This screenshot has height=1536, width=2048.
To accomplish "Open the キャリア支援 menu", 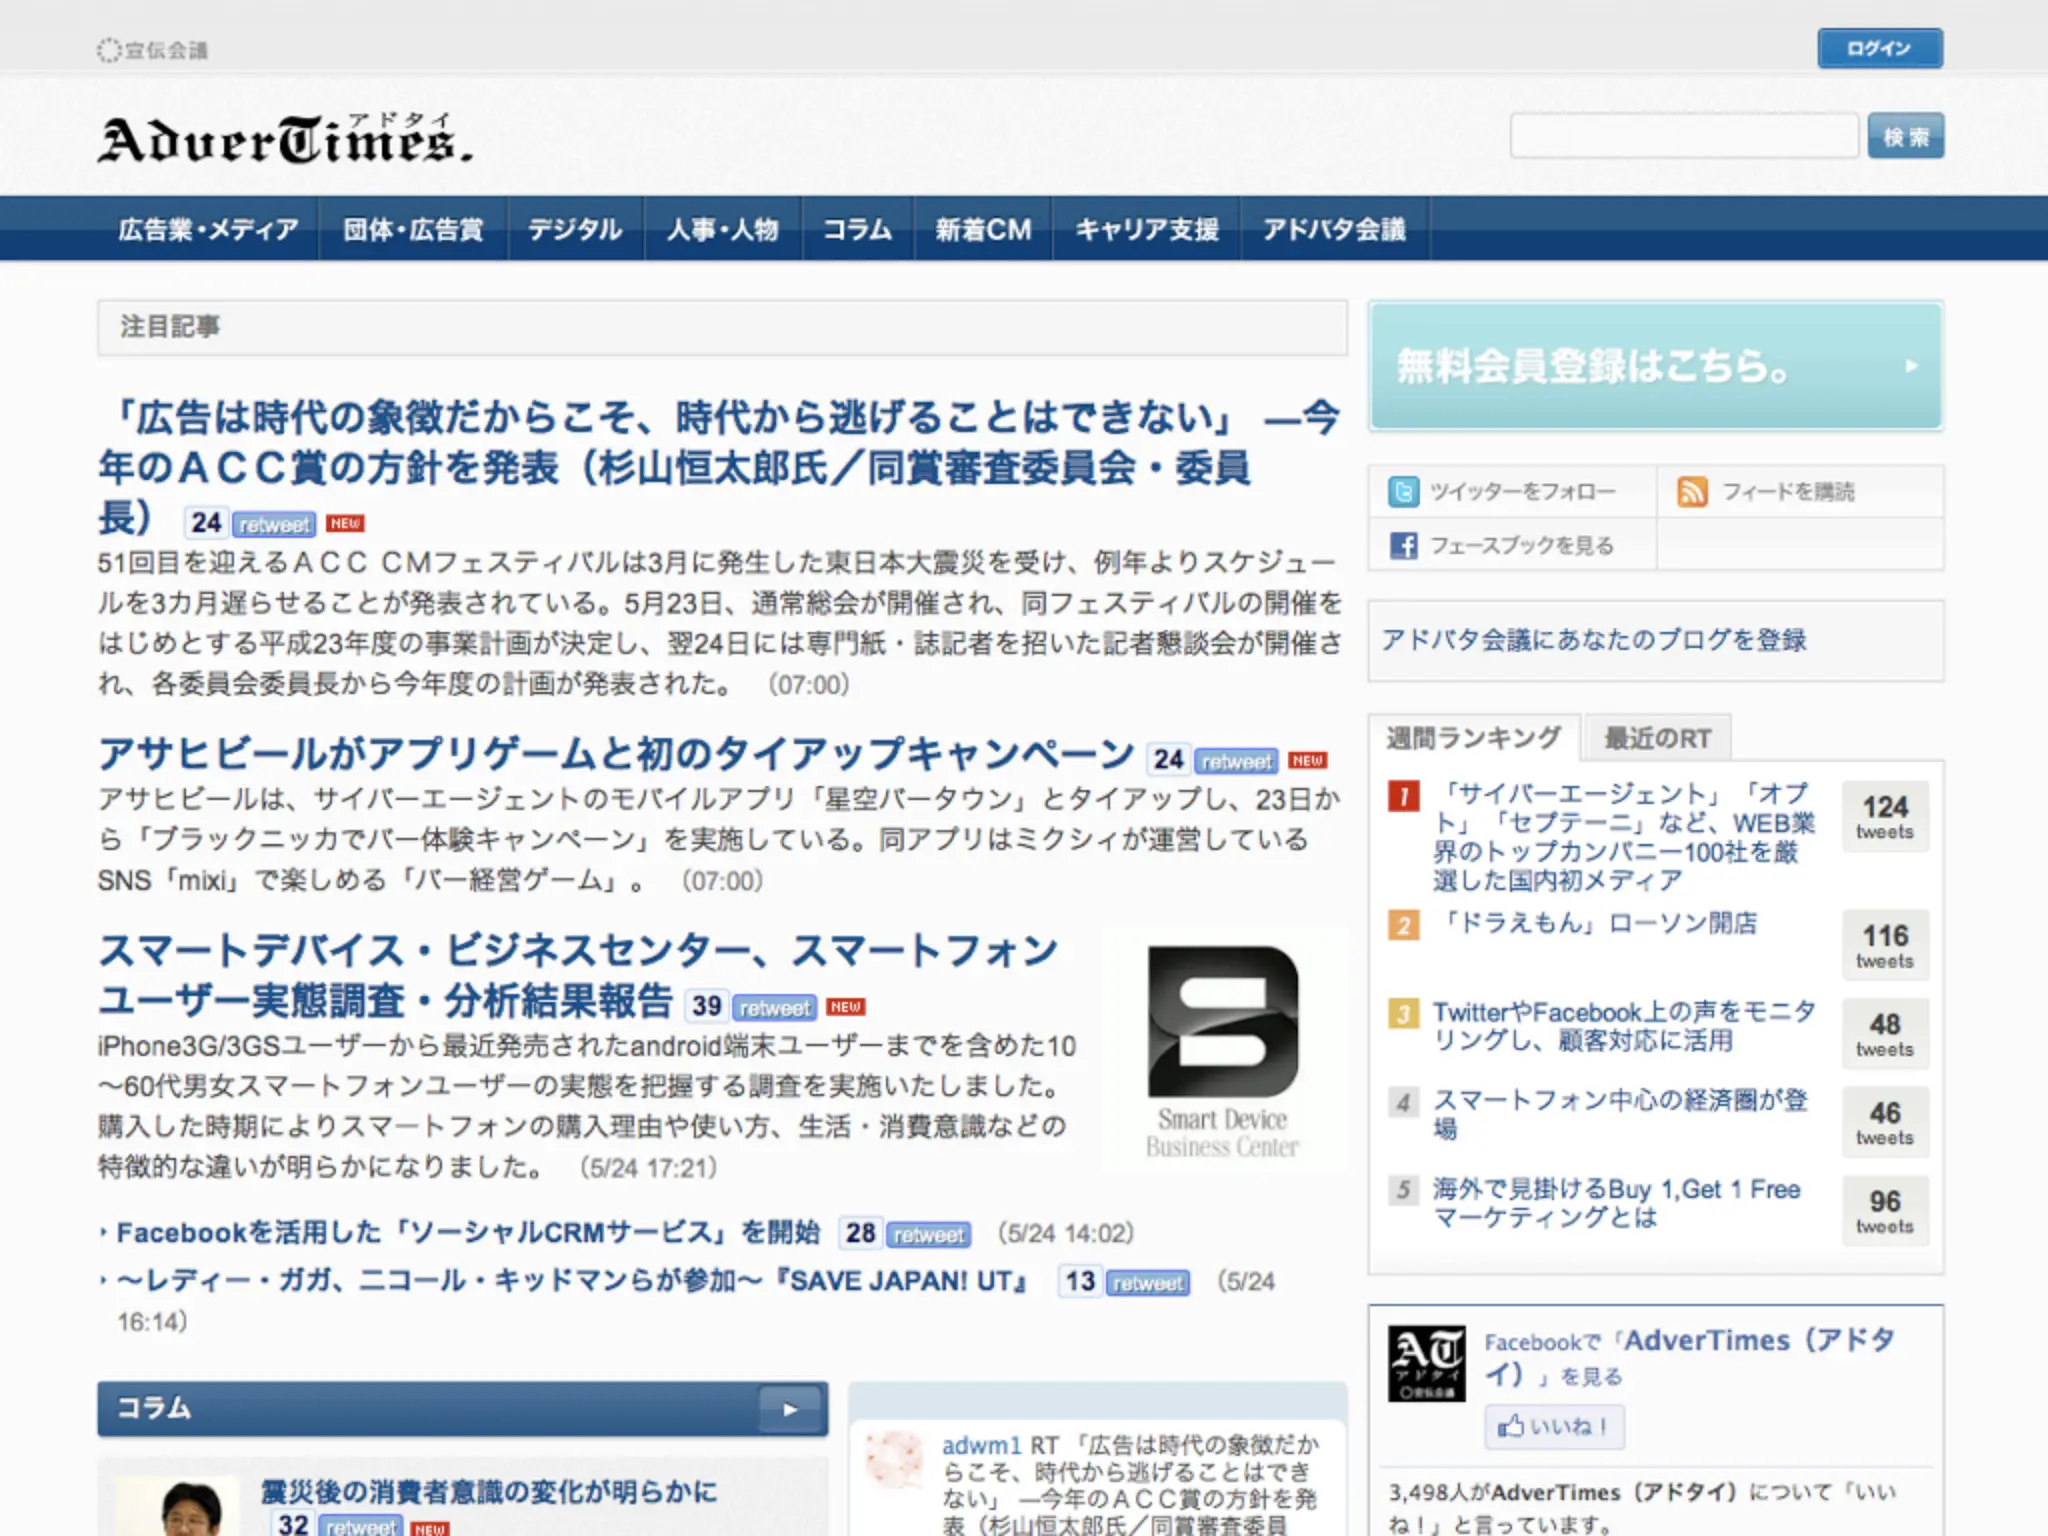I will (1146, 229).
